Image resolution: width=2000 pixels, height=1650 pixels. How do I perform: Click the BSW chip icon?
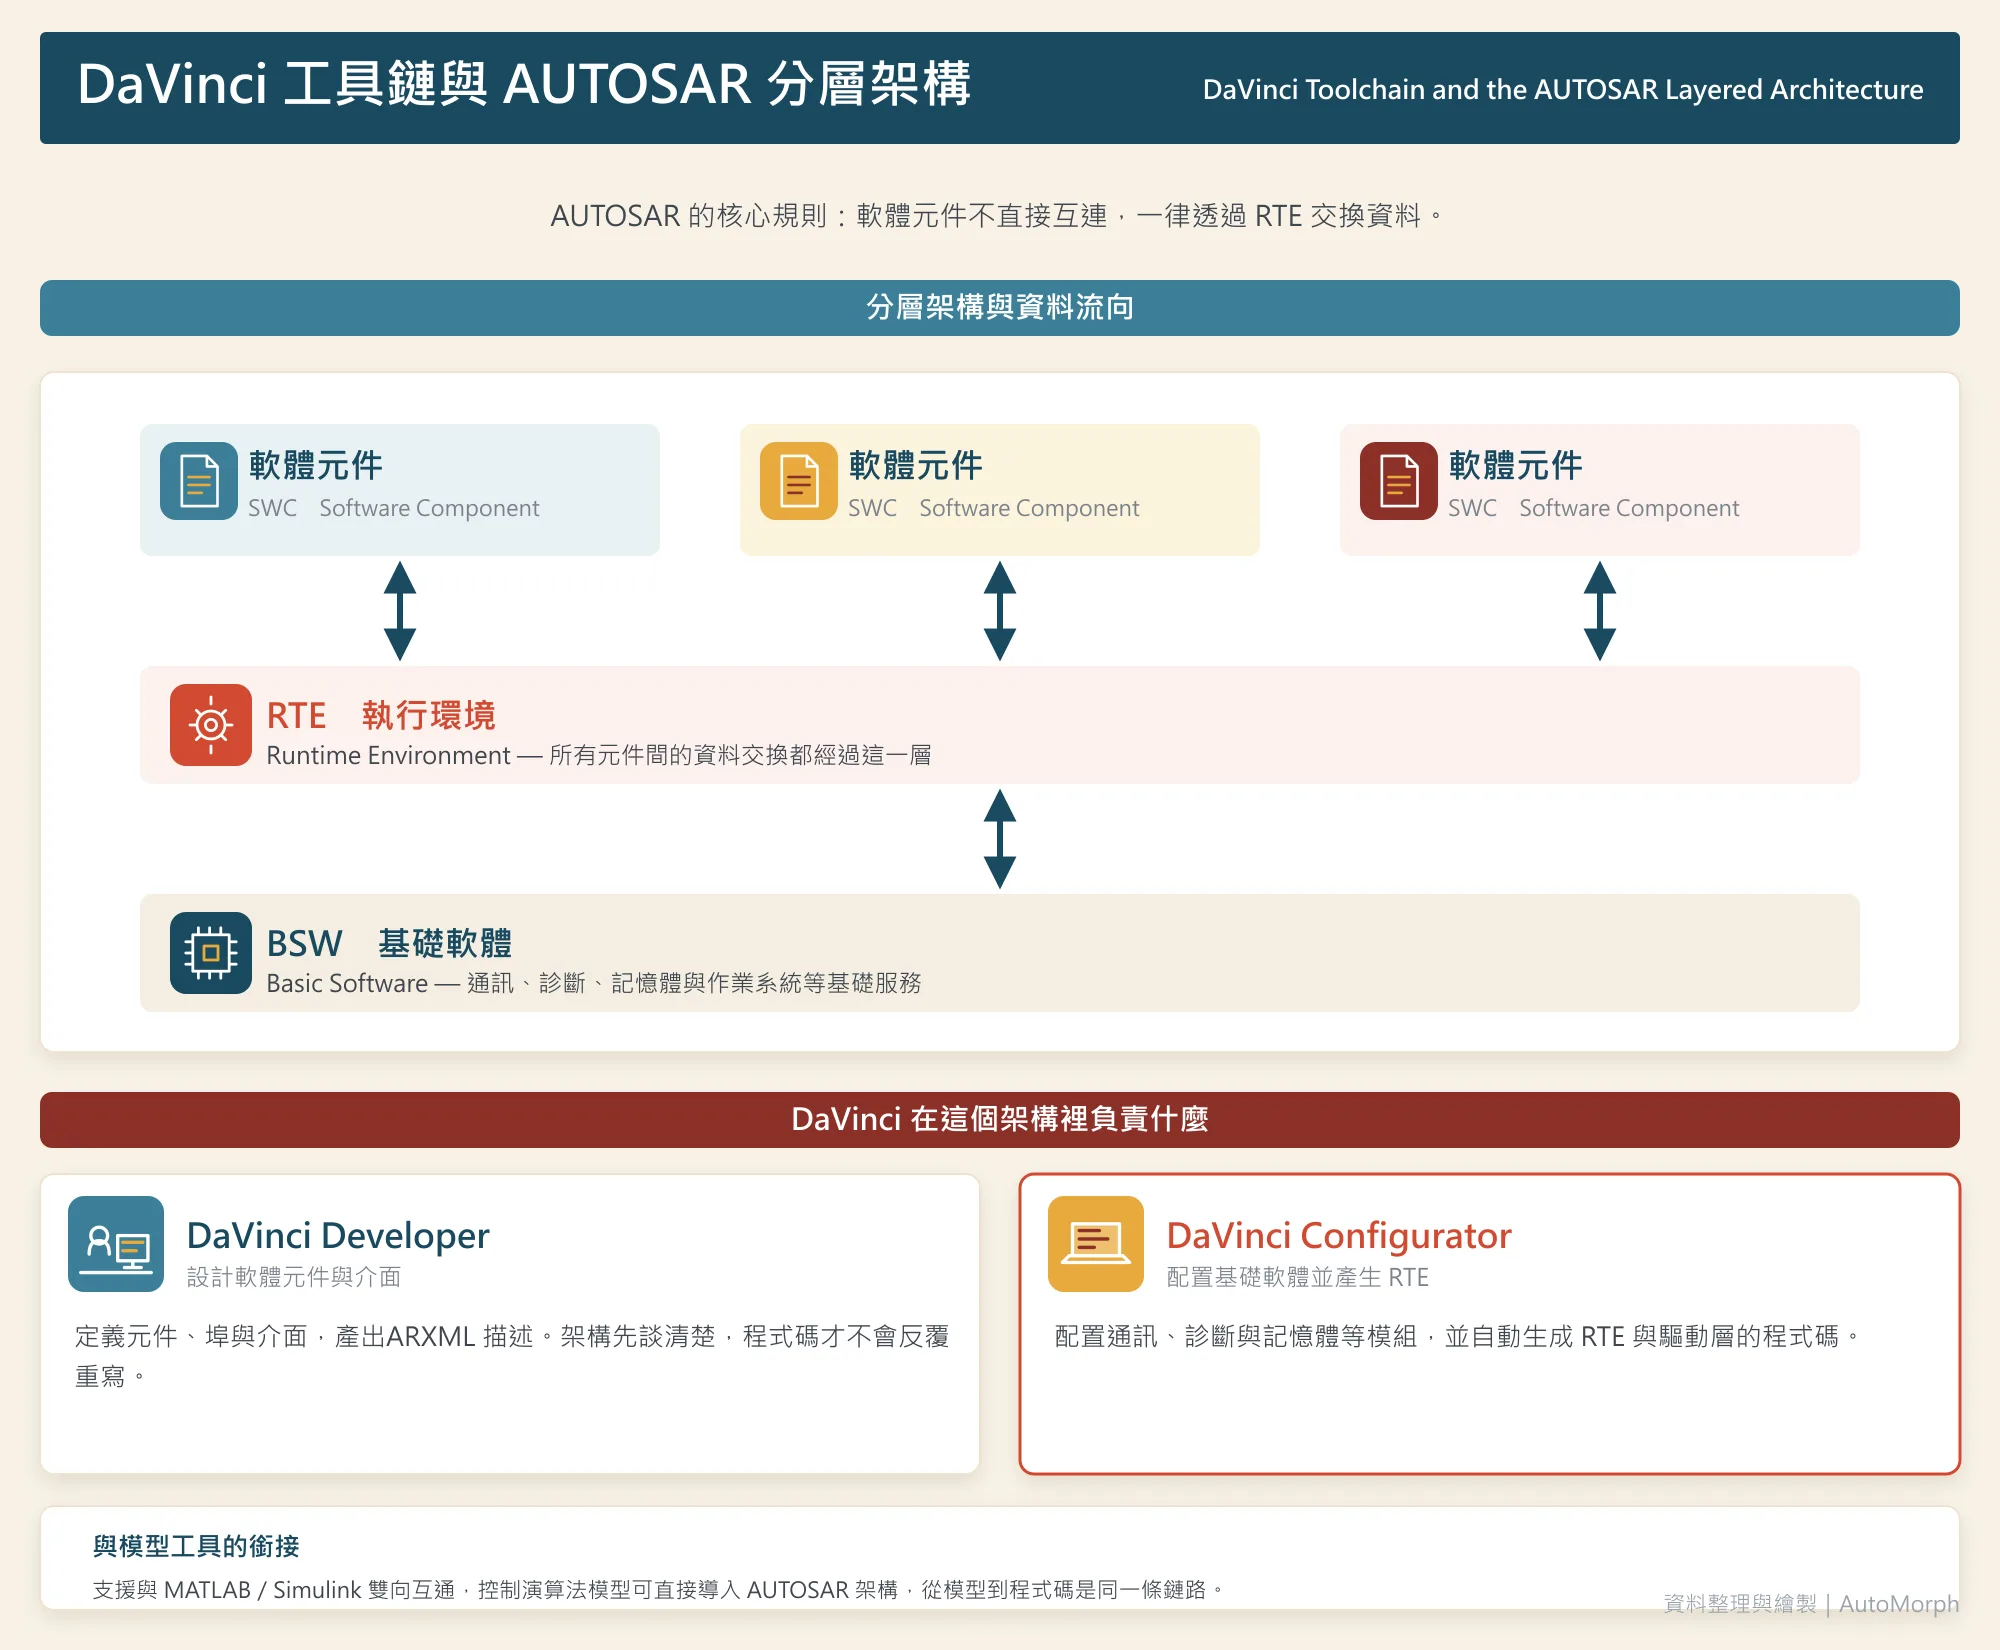tap(211, 953)
